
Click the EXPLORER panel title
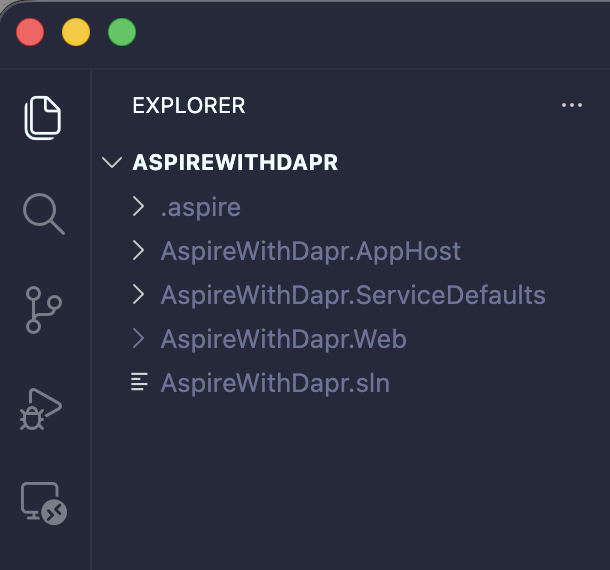point(188,105)
